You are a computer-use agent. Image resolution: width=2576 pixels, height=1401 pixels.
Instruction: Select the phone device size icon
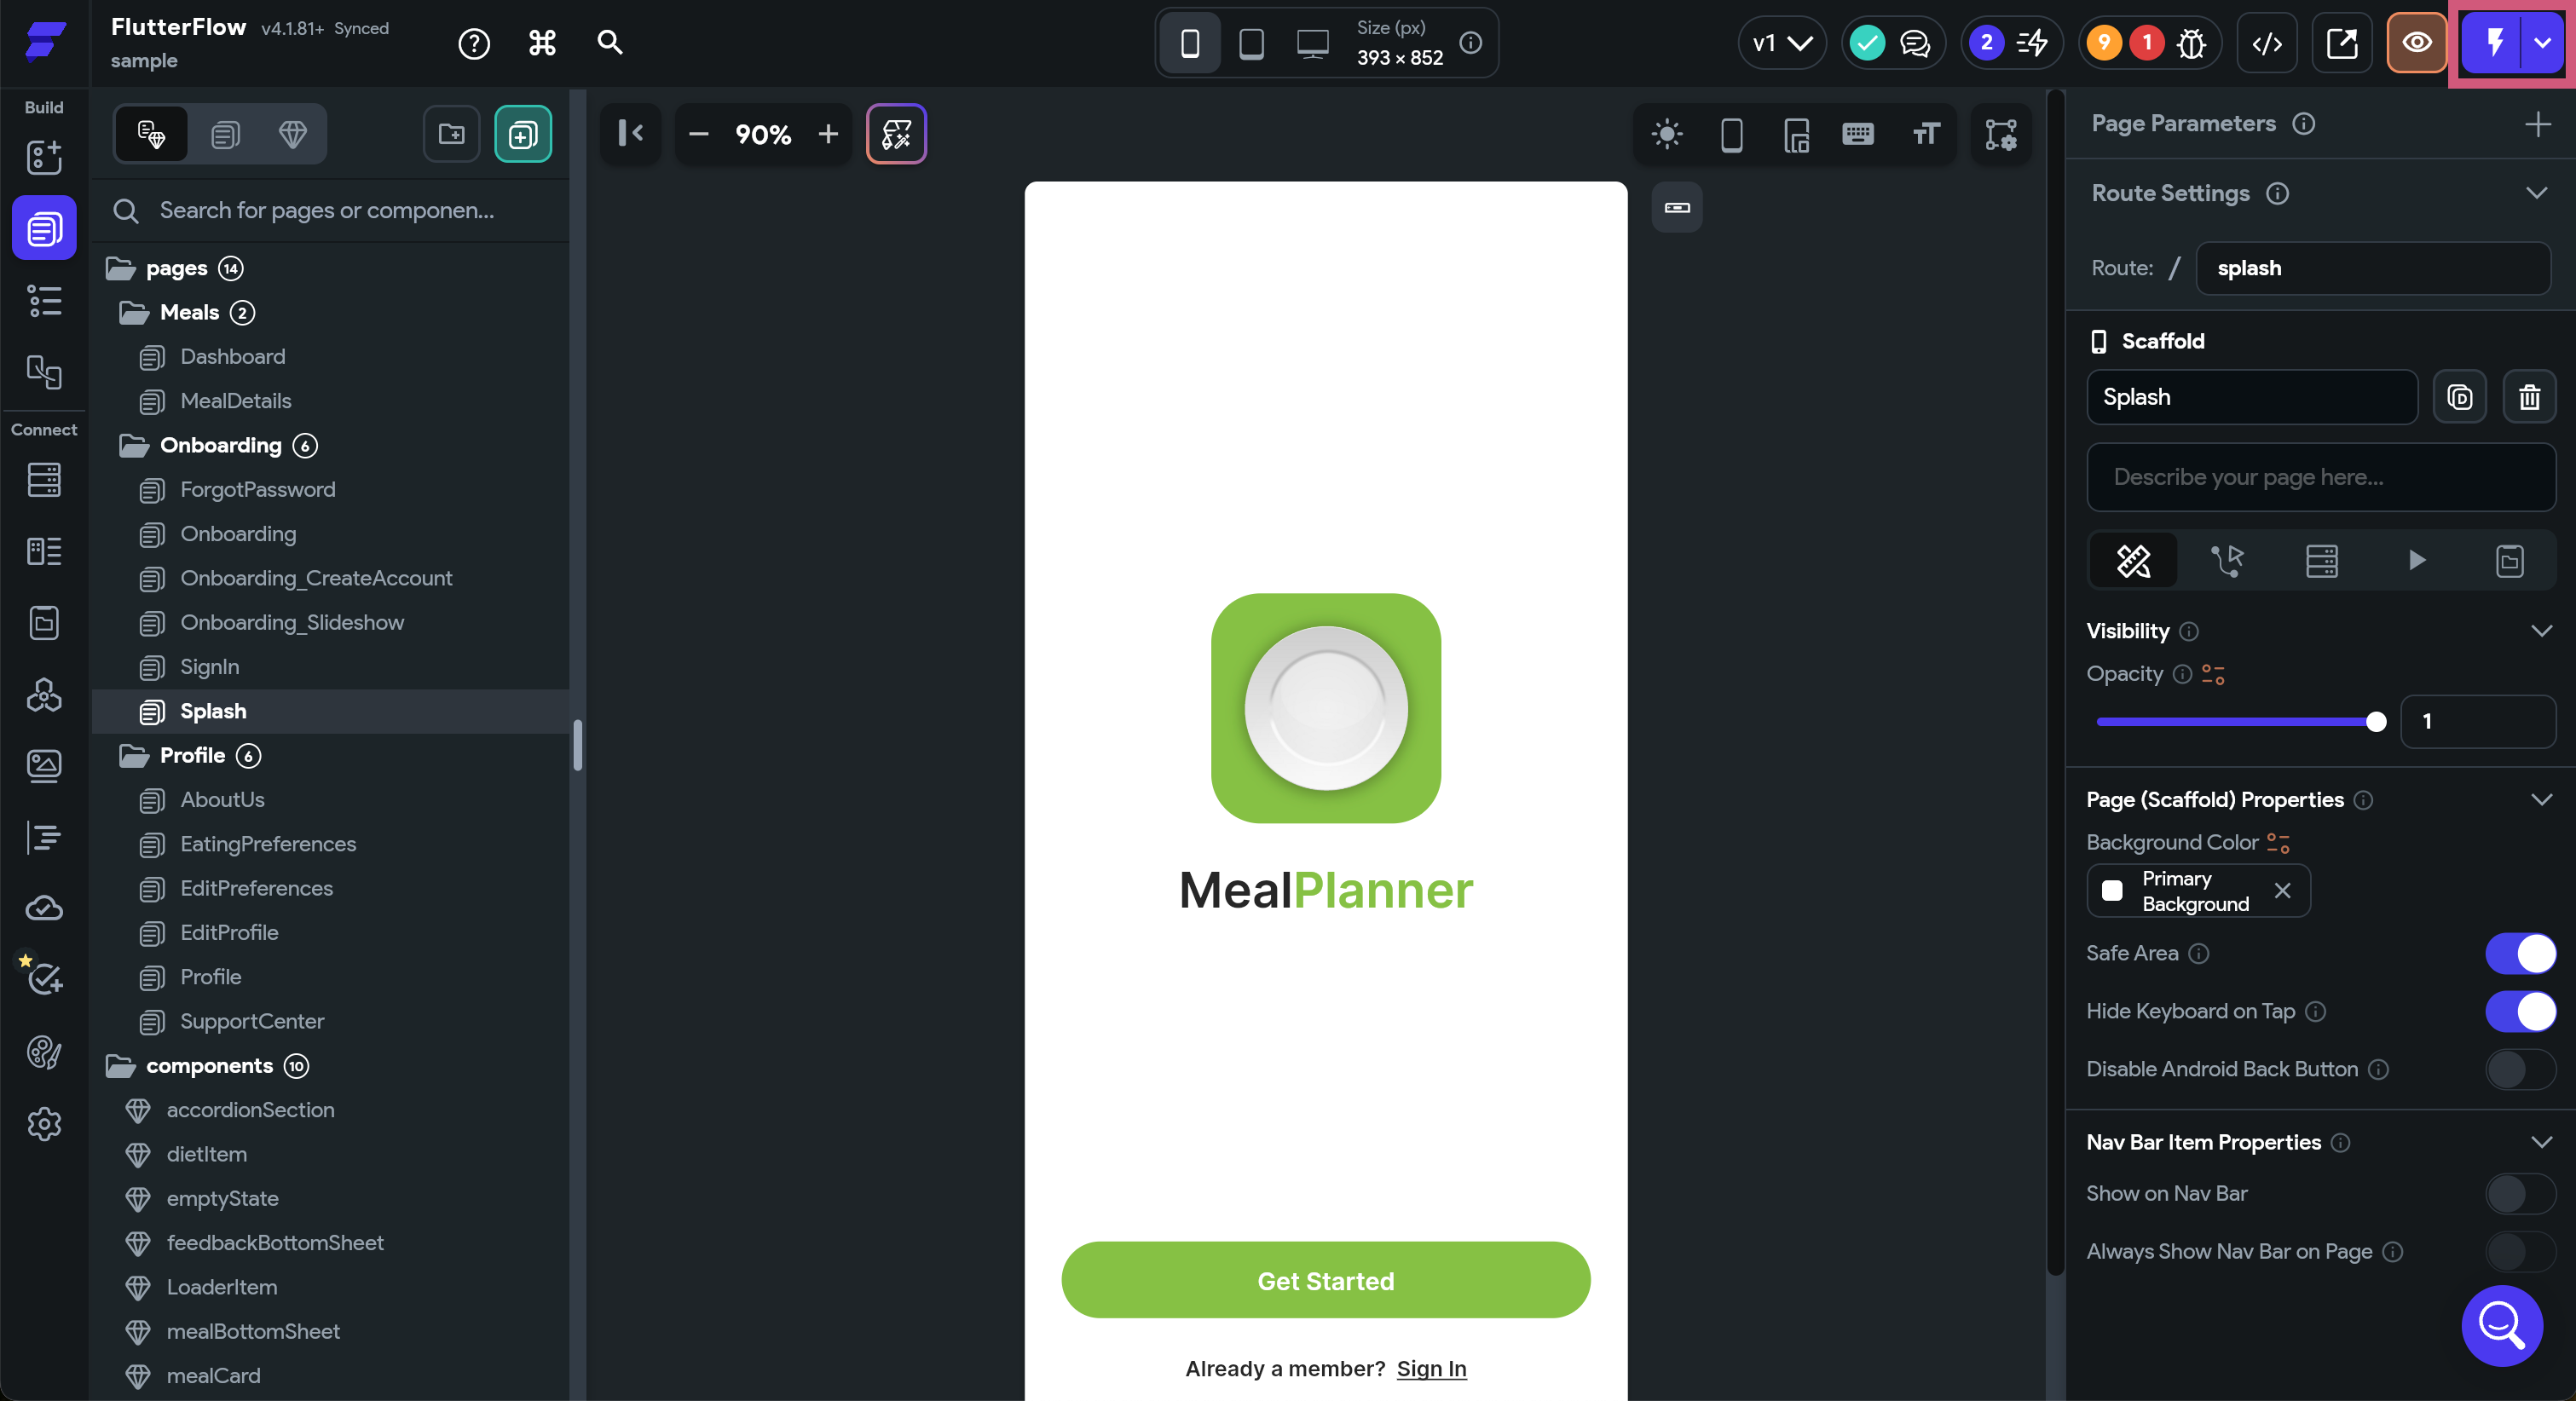tap(1190, 43)
